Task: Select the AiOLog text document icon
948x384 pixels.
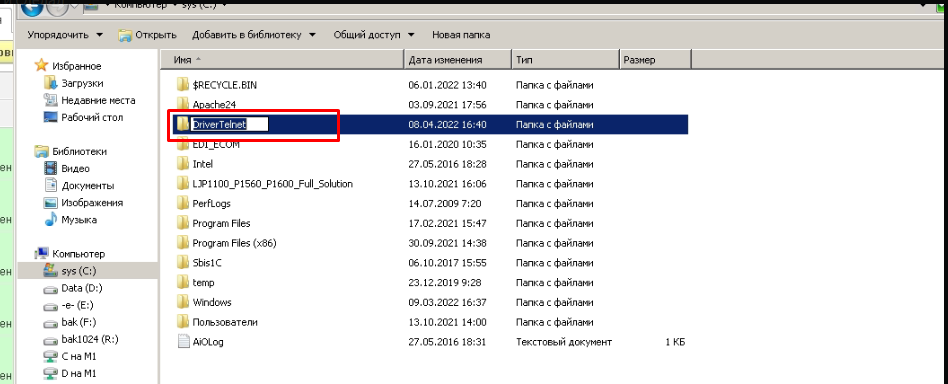Action: pos(183,342)
